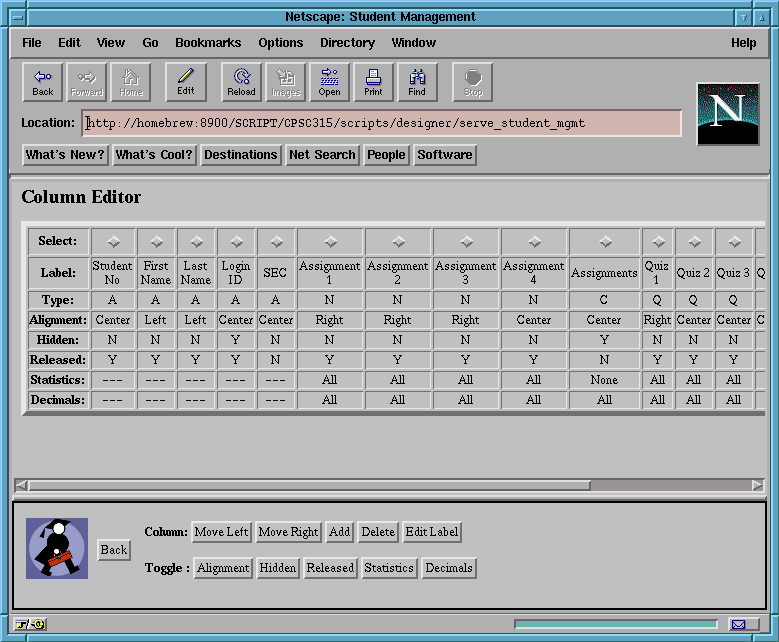Open the Window menu
Viewport: 779px width, 642px height.
[x=413, y=43]
